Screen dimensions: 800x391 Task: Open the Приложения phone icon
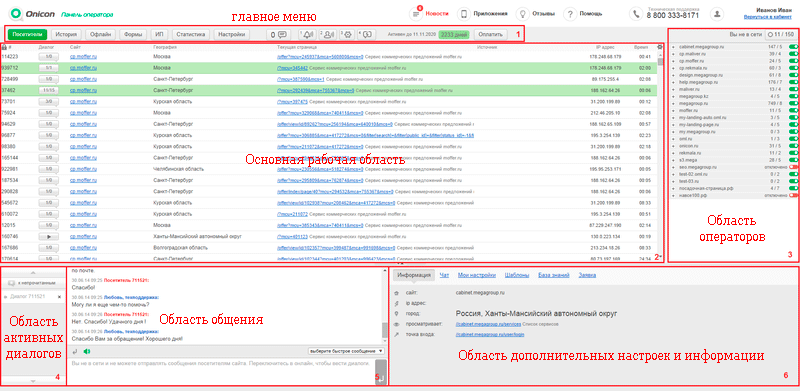(x=463, y=14)
